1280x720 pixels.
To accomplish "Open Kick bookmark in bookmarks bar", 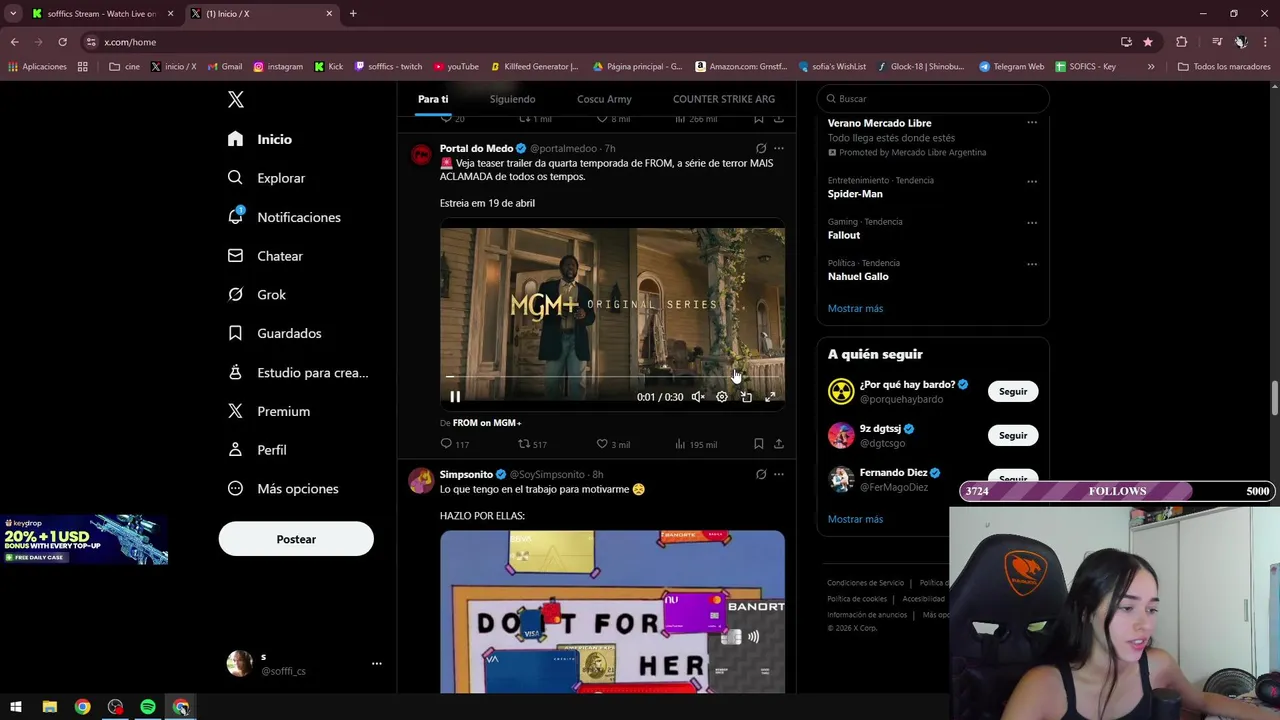I will click(x=329, y=67).
